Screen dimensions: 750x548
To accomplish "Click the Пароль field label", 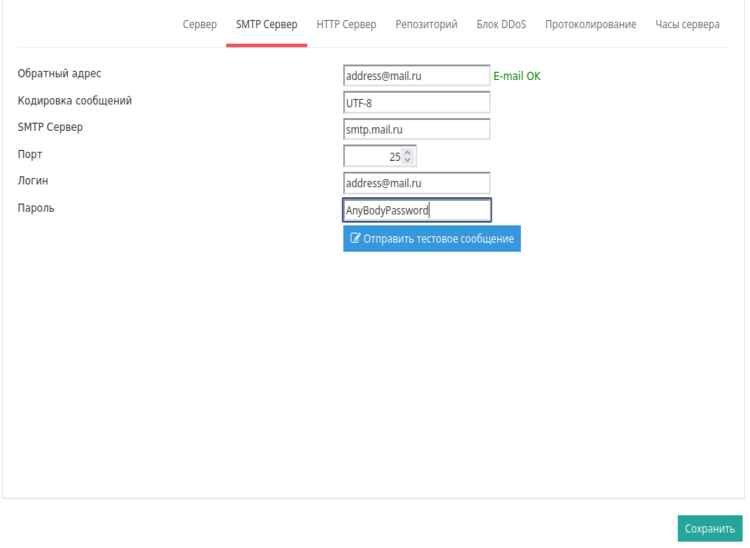I will (36, 208).
